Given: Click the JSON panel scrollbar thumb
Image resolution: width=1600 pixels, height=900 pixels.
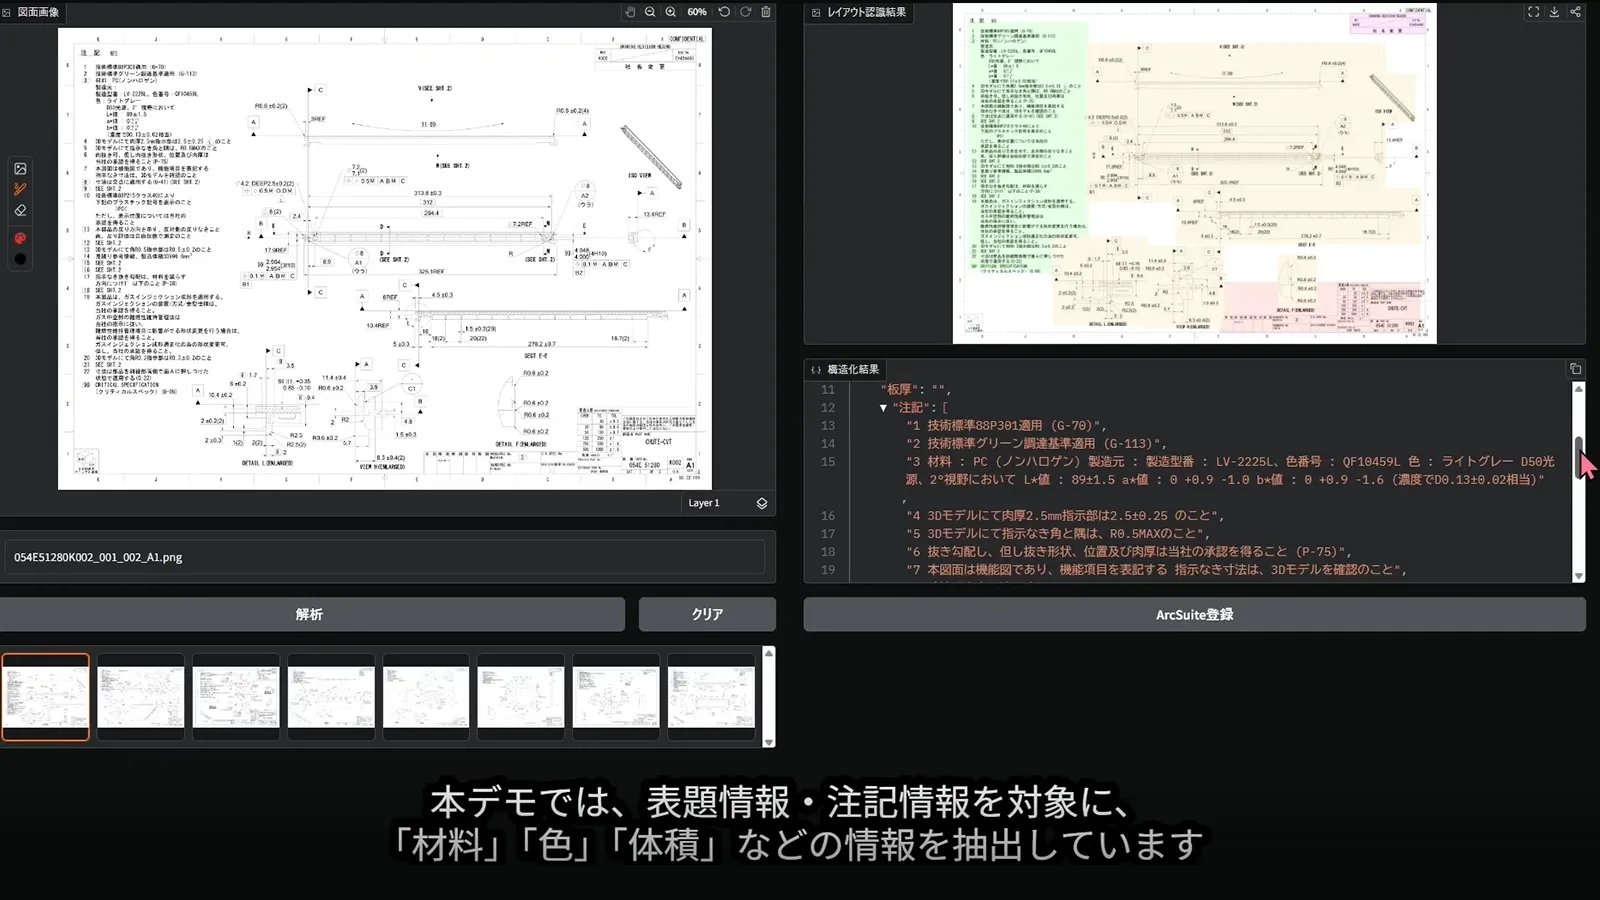Looking at the screenshot, I should (1579, 458).
